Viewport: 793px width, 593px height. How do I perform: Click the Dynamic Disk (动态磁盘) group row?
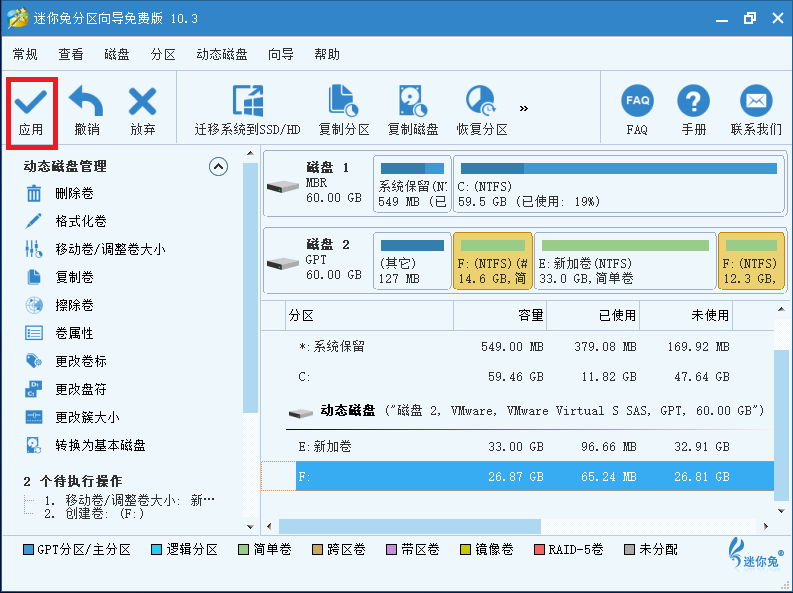526,411
